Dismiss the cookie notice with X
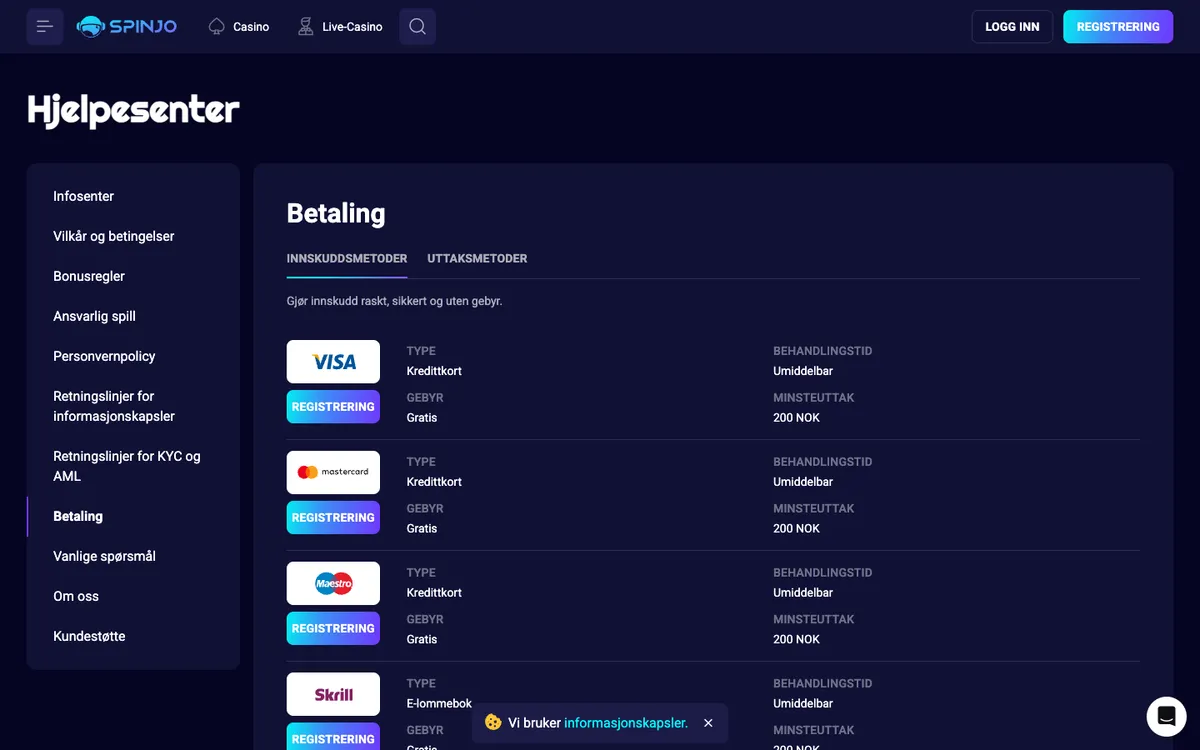The width and height of the screenshot is (1200, 750). pos(708,723)
